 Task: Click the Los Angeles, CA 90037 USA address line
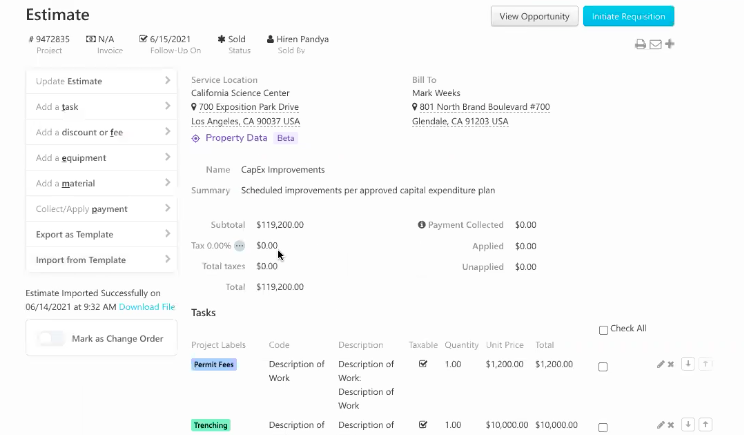tap(245, 121)
